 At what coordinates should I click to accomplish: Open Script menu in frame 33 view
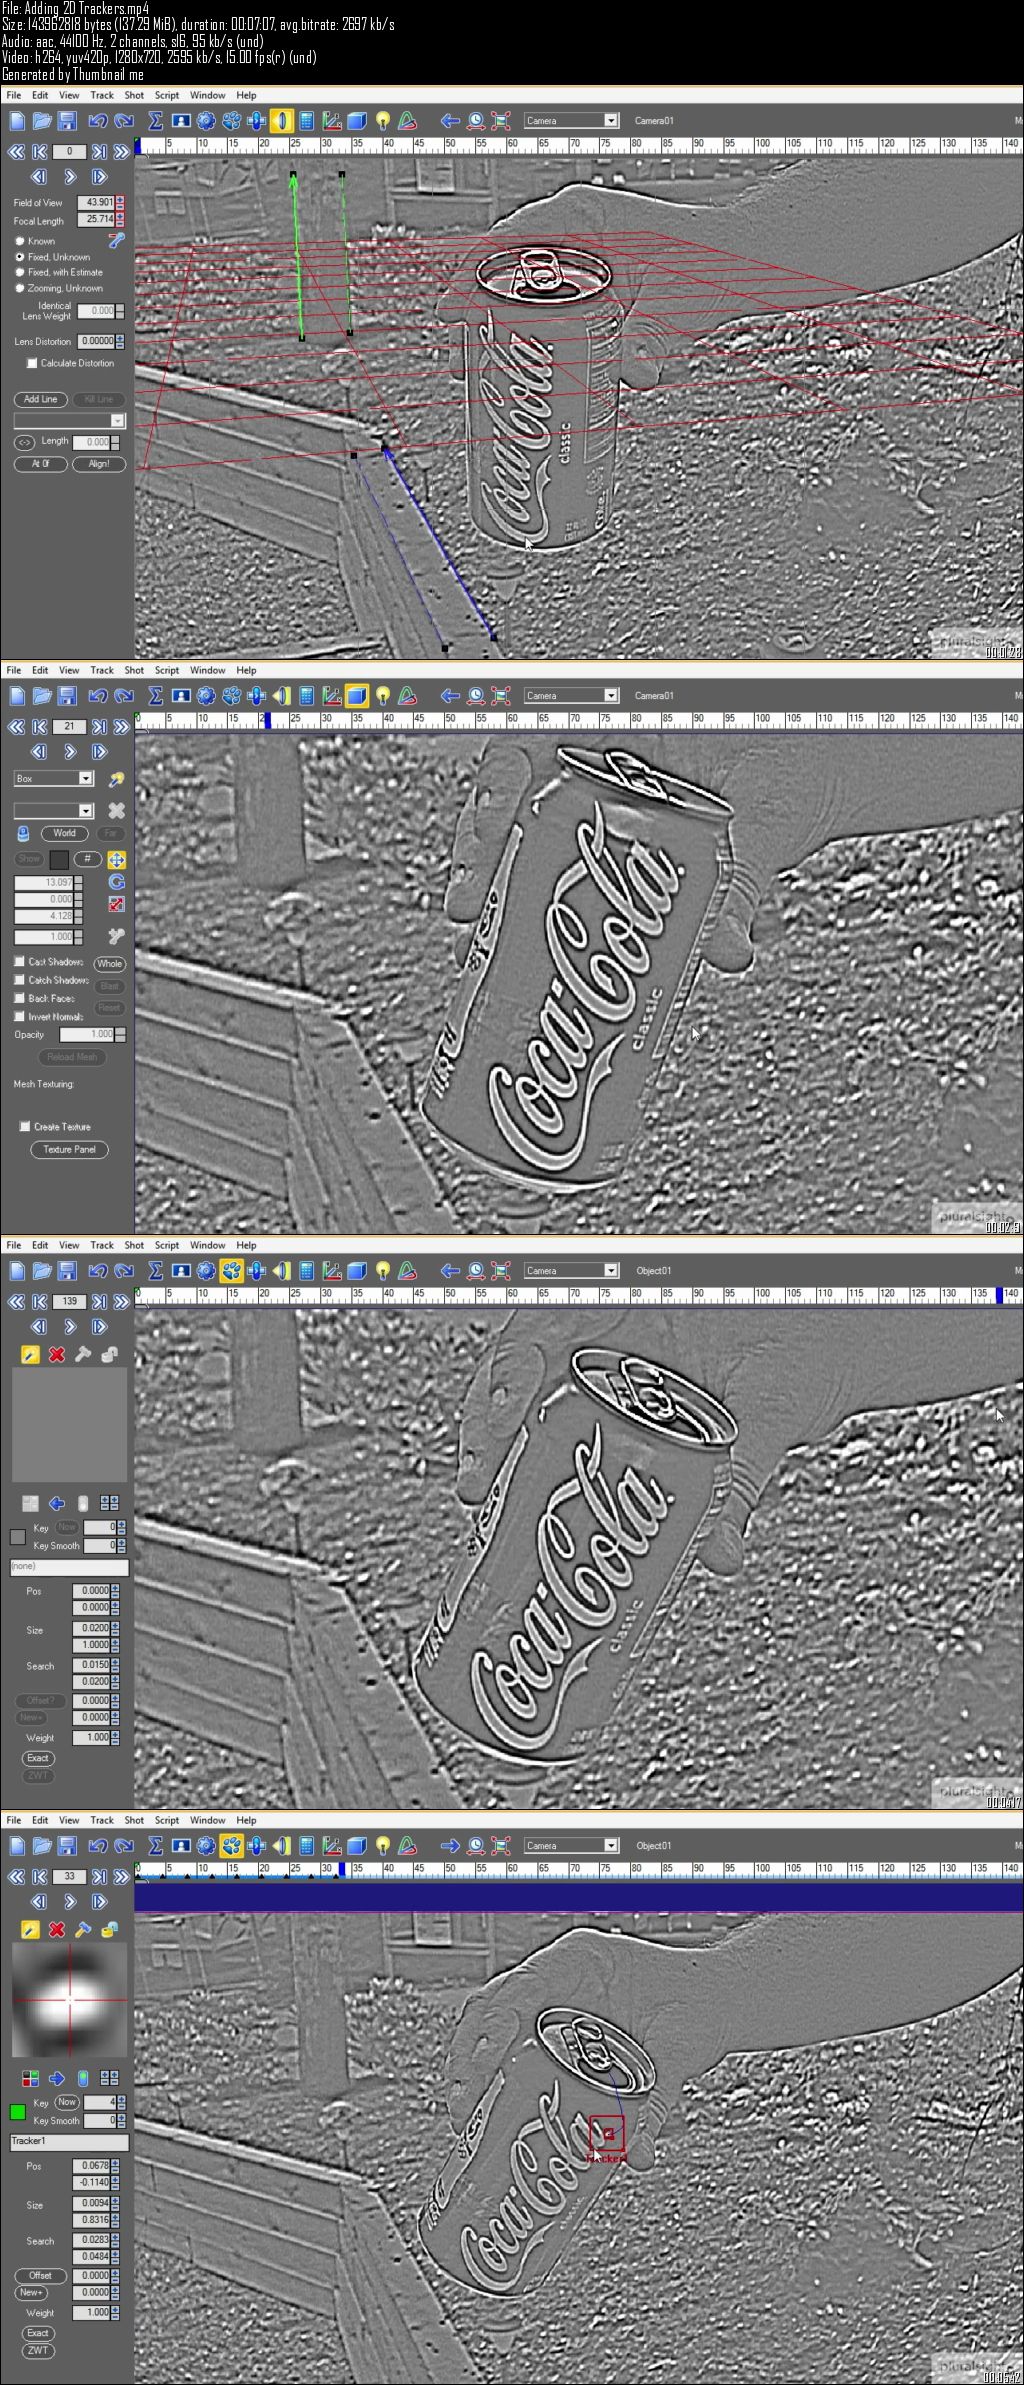tap(167, 1821)
